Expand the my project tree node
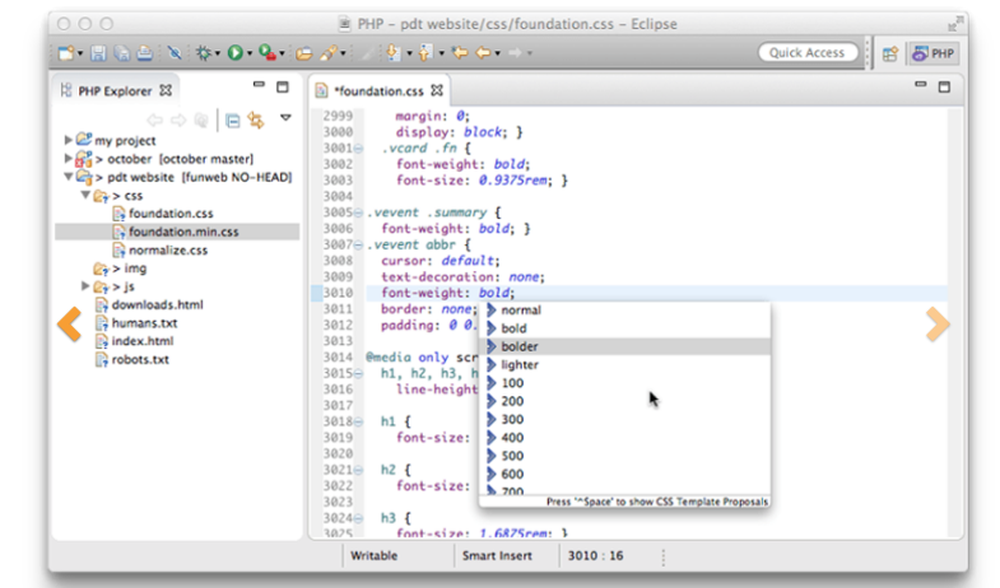 [68, 140]
